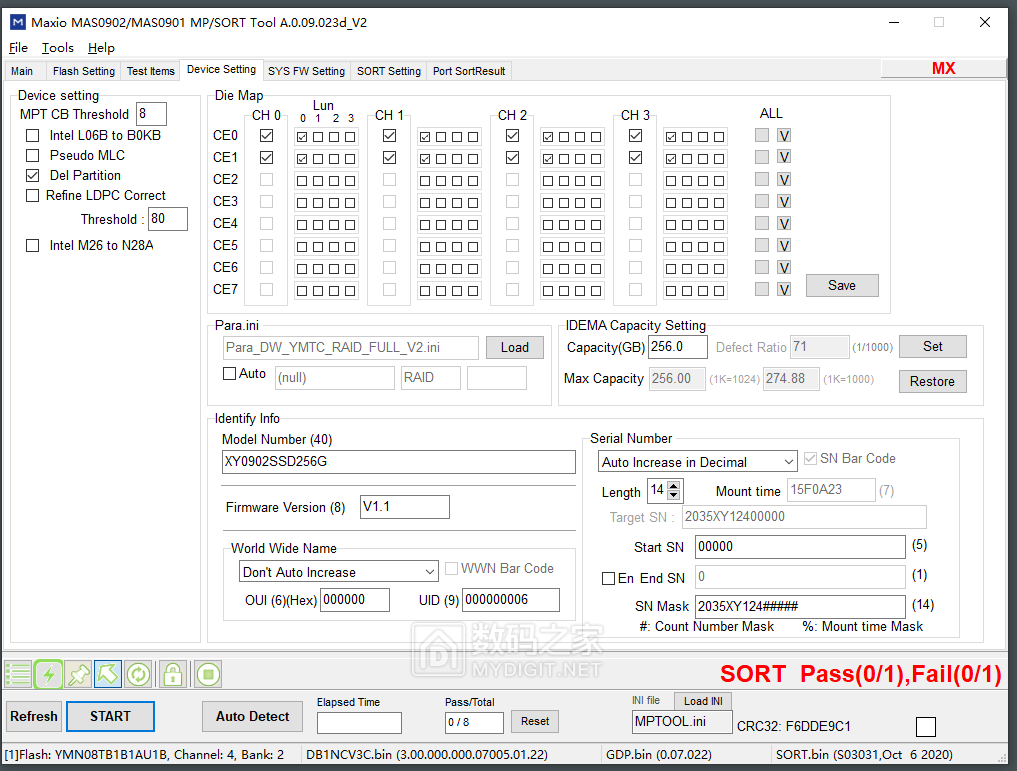Click the round stop toolbar icon
This screenshot has width=1017, height=771.
point(208,674)
